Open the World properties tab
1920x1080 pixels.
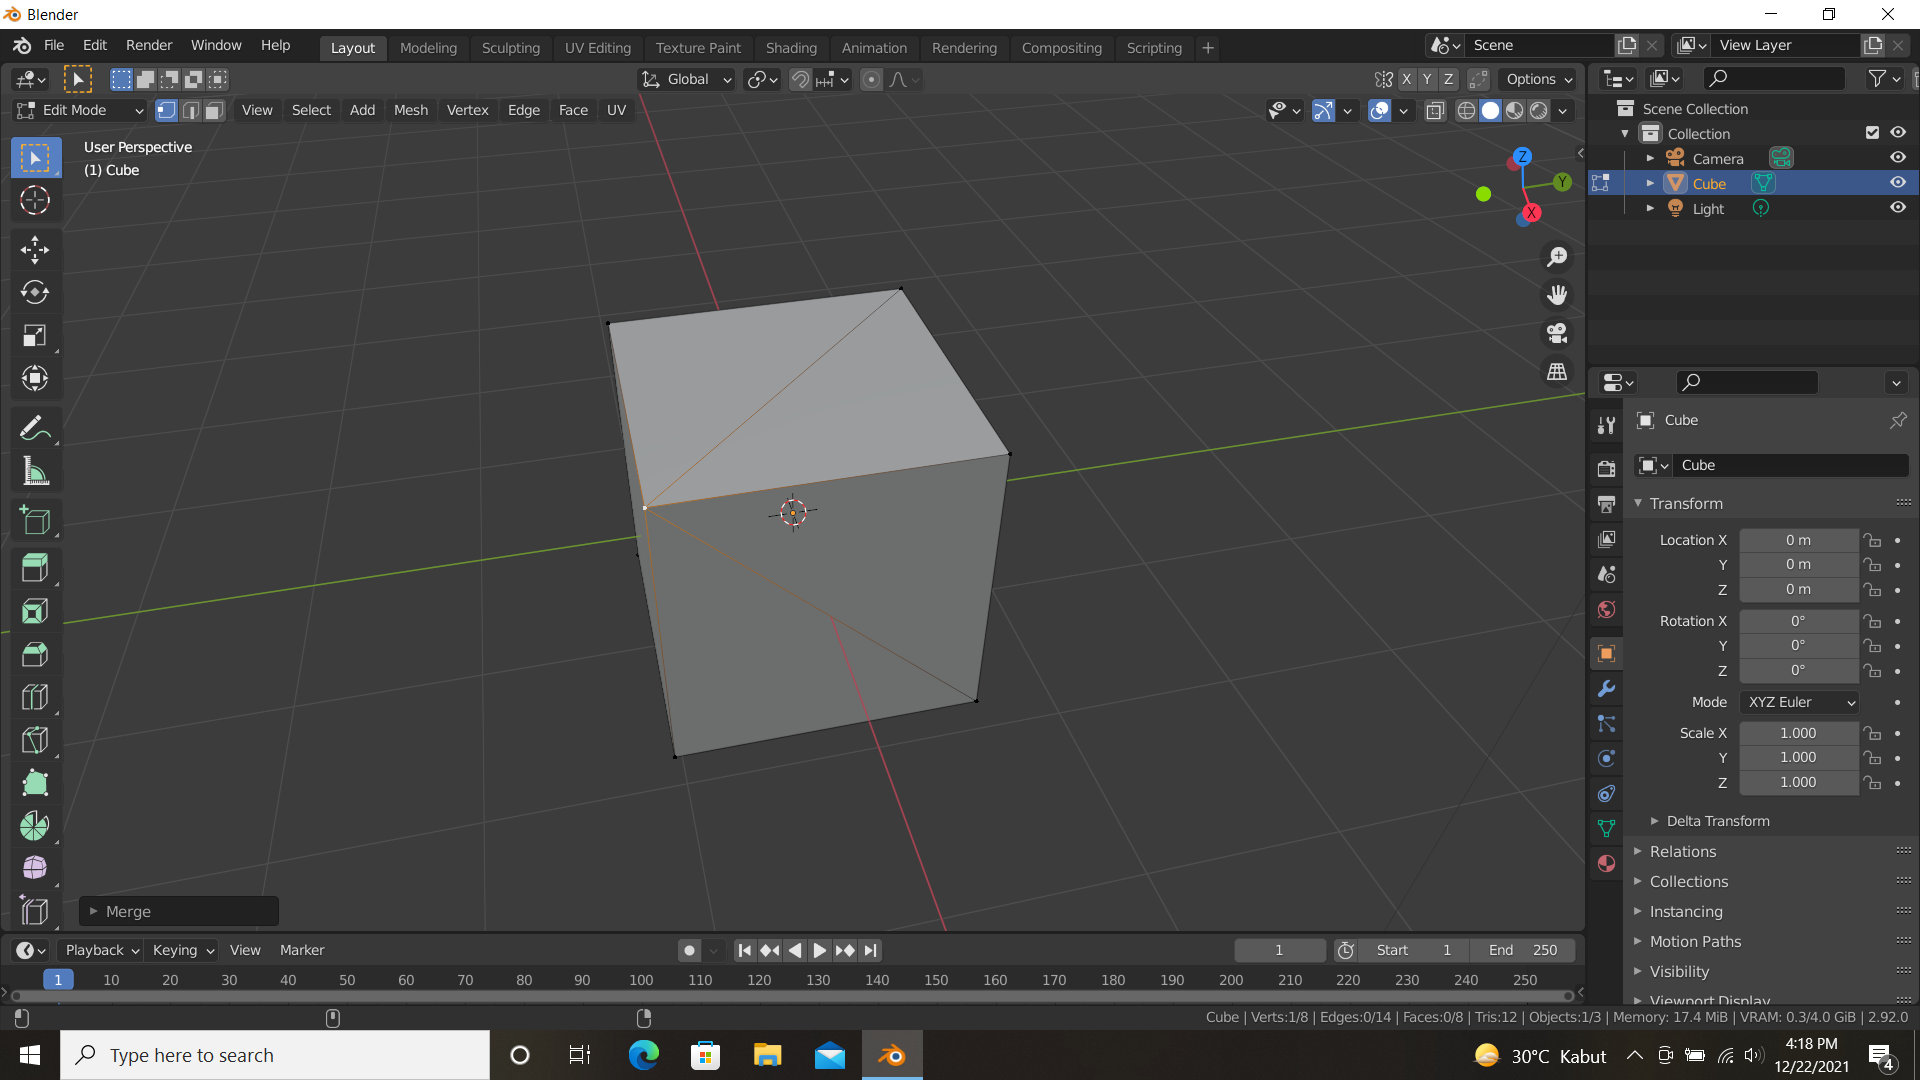1606,609
